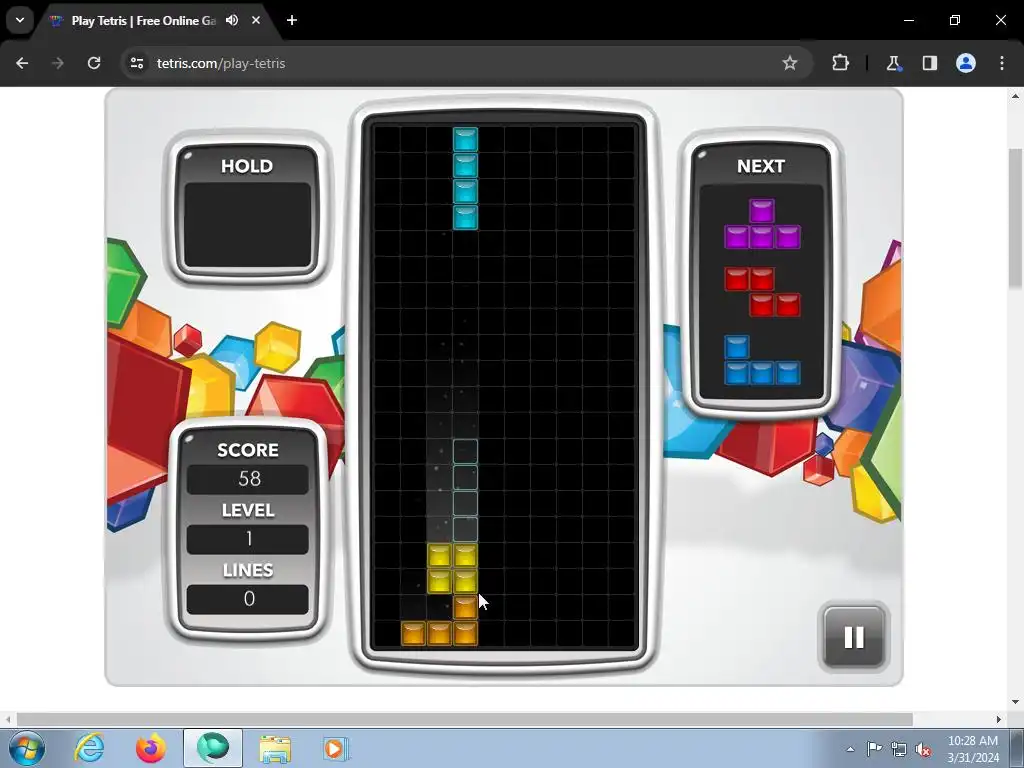Pause the Tetris game
1024x768 pixels.
point(854,637)
